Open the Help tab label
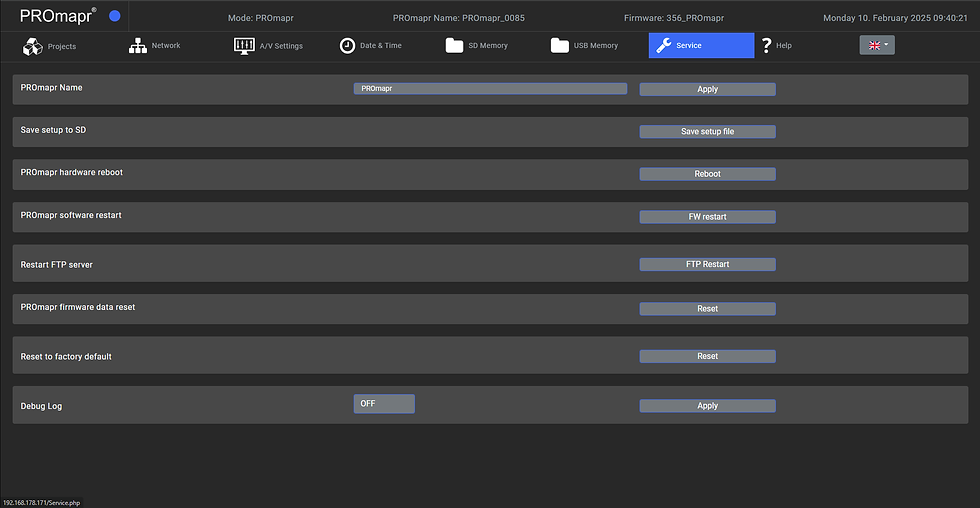 point(784,46)
